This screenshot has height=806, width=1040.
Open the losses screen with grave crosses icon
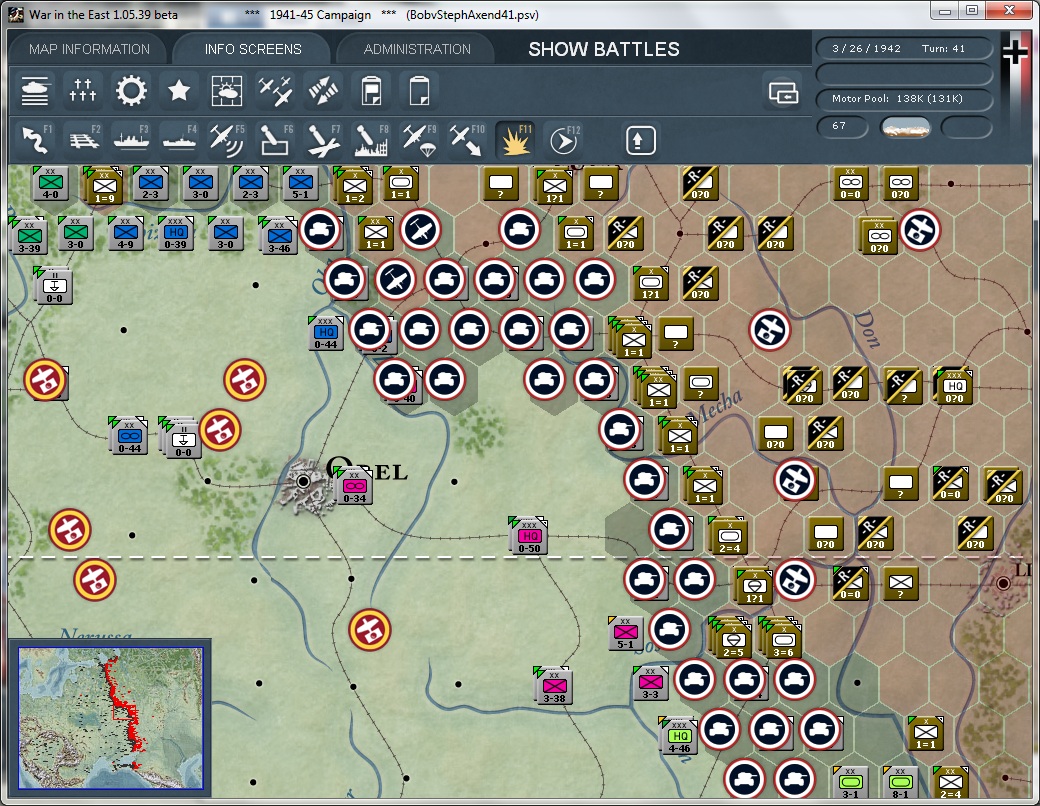tap(83, 90)
